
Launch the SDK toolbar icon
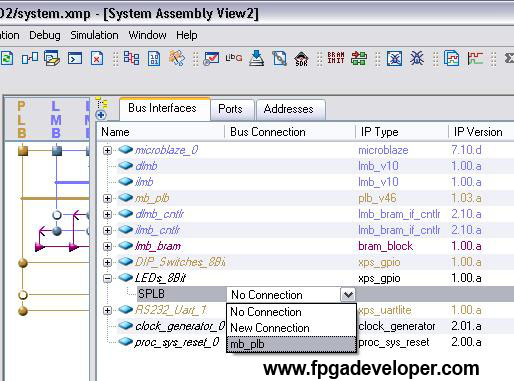click(x=301, y=59)
